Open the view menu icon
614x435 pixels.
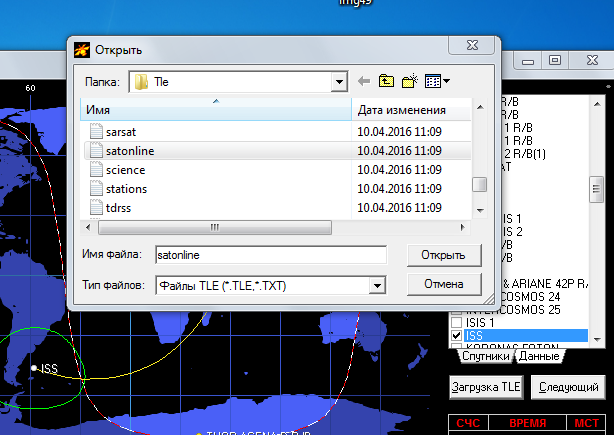[437, 81]
